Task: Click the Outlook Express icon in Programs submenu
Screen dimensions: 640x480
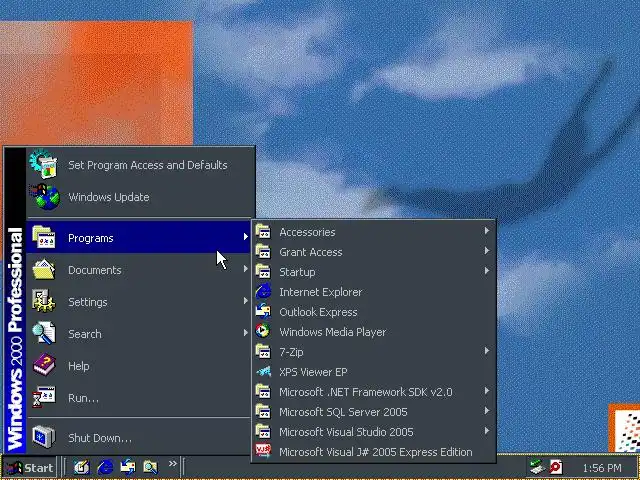Action: click(263, 311)
